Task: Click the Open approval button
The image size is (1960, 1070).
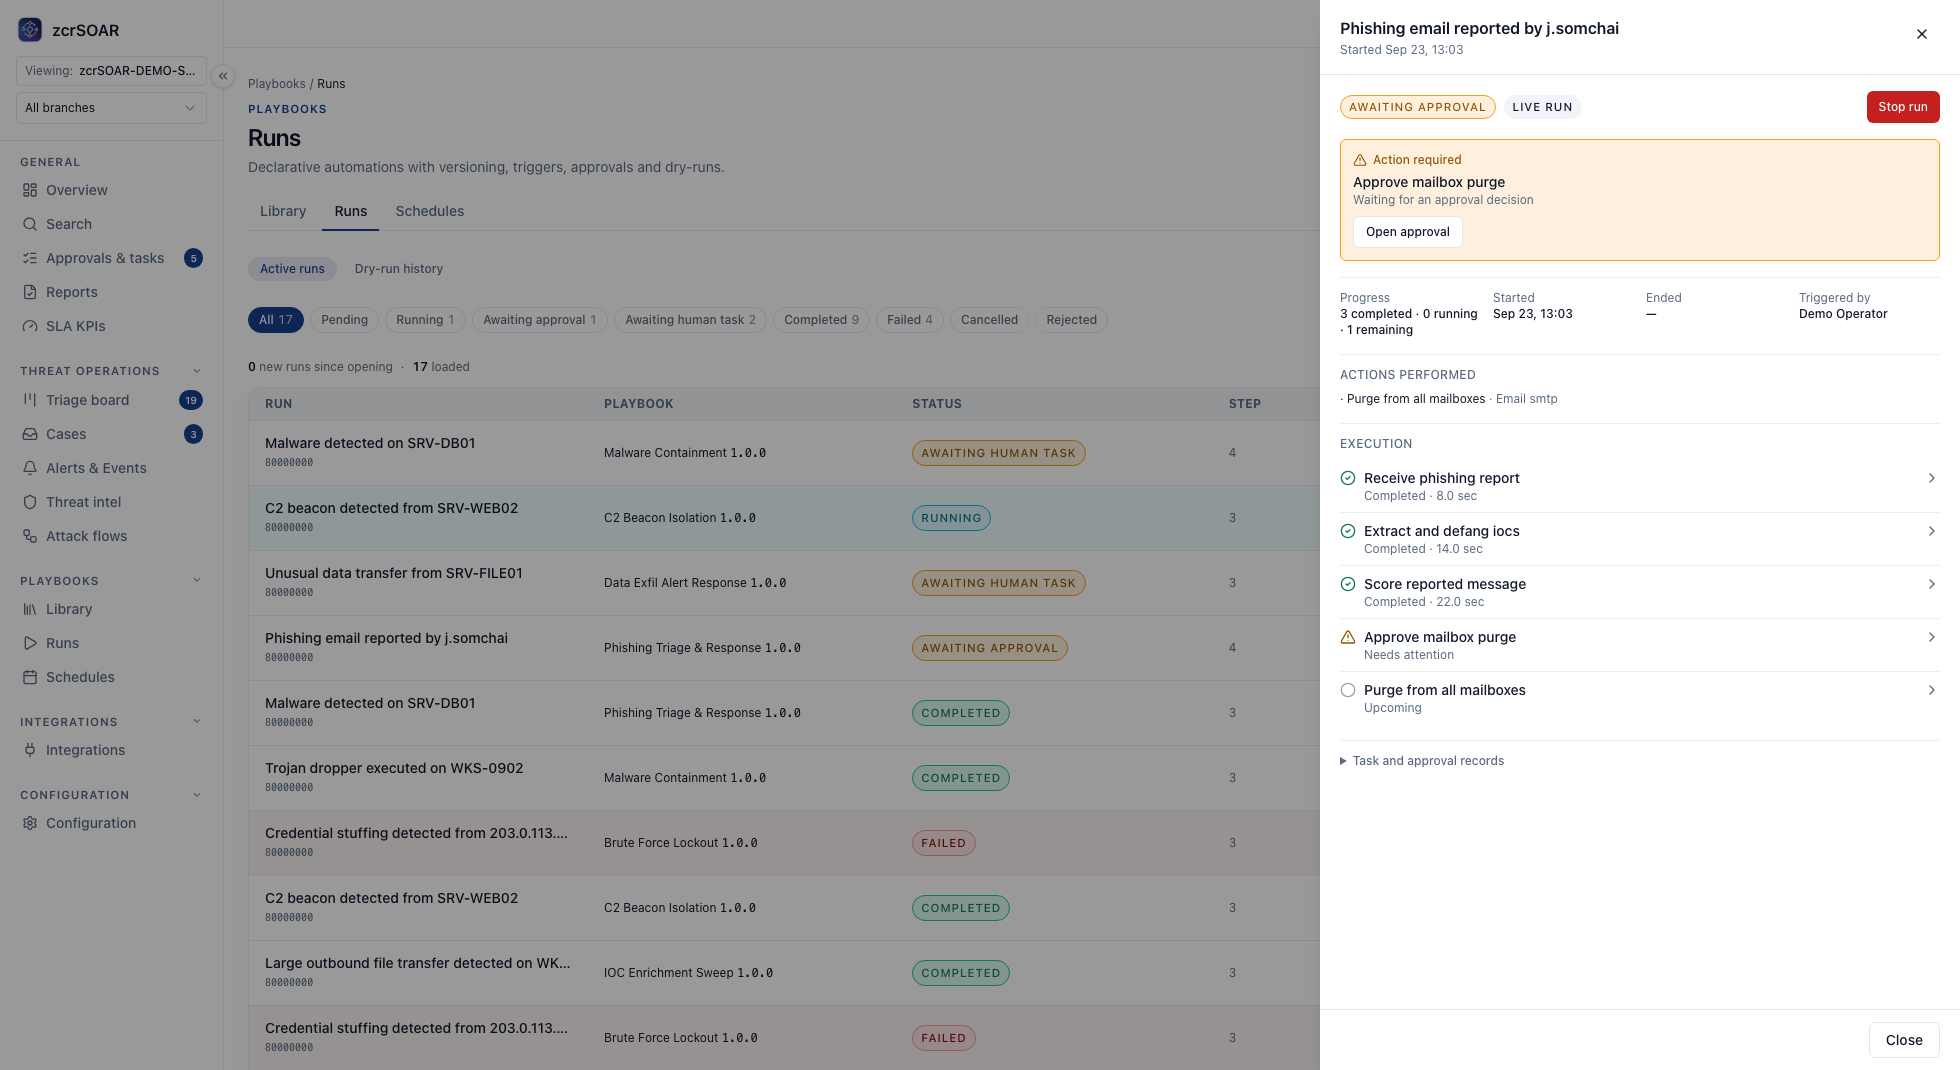Action: click(x=1407, y=232)
